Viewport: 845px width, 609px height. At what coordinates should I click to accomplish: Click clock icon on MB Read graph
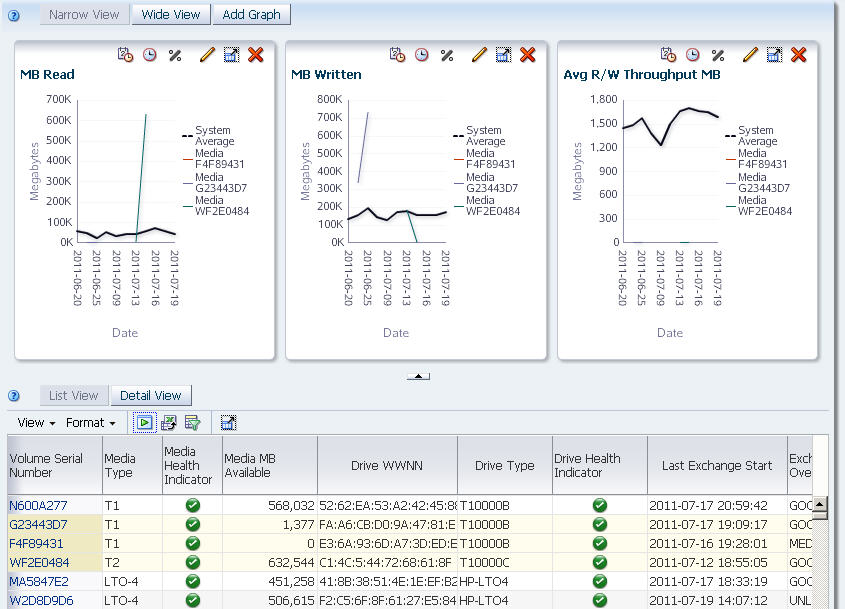[149, 54]
